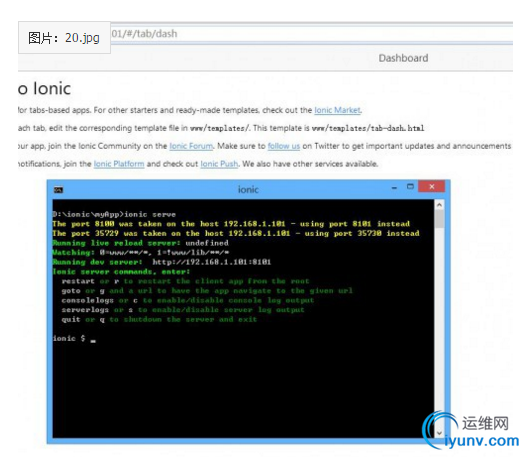Viewport: 525px width, 457px height.
Task: Visit the Ionic Forum link
Action: (x=191, y=146)
